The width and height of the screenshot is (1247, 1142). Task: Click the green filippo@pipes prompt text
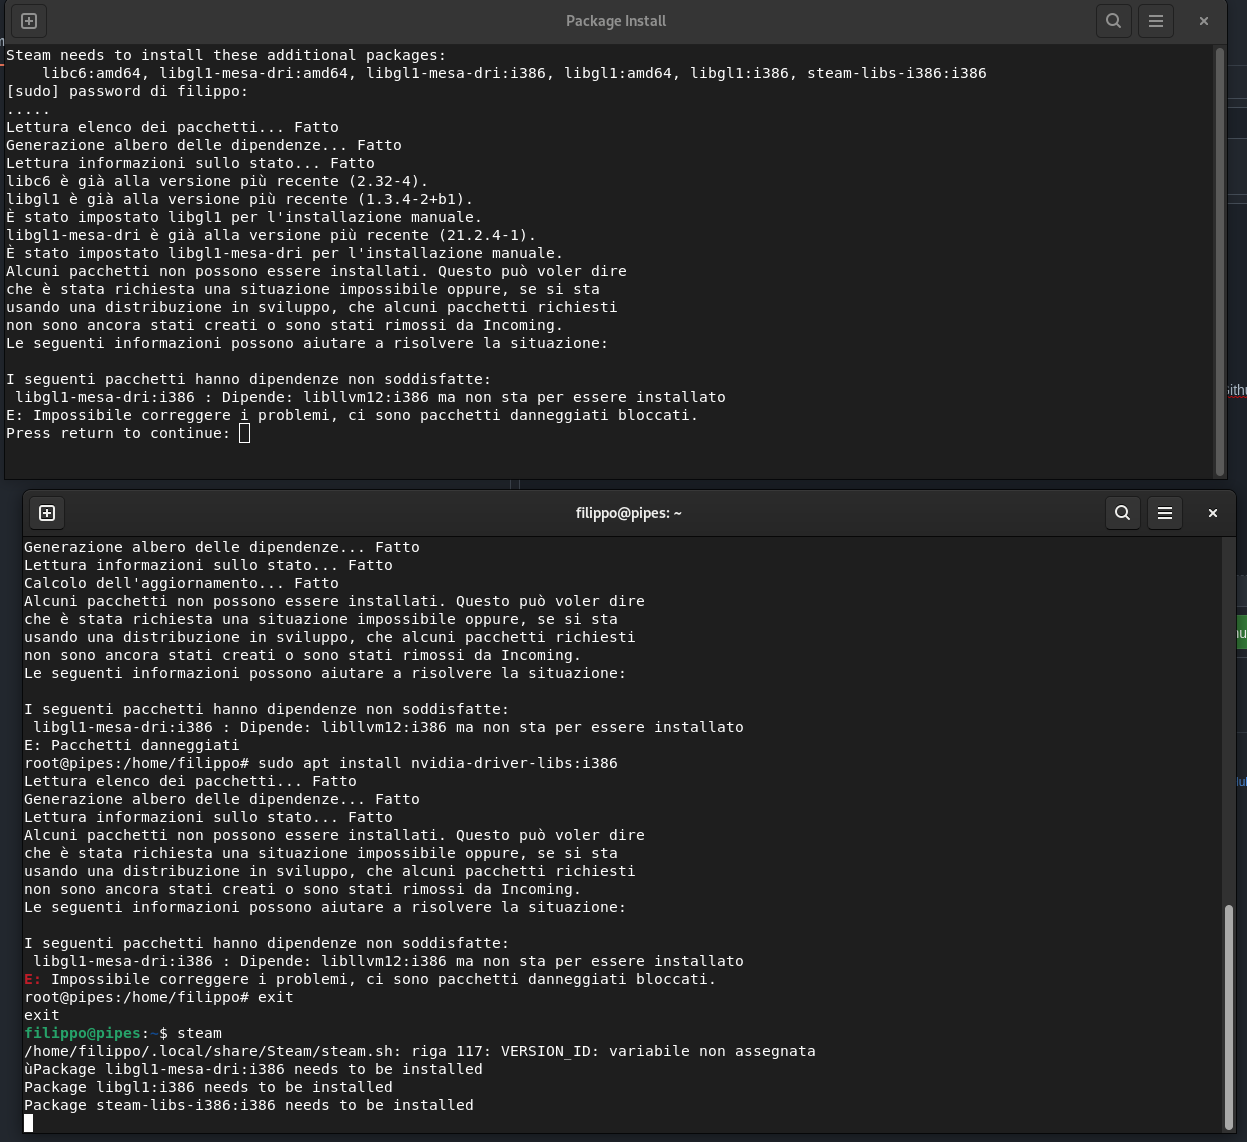click(79, 1033)
